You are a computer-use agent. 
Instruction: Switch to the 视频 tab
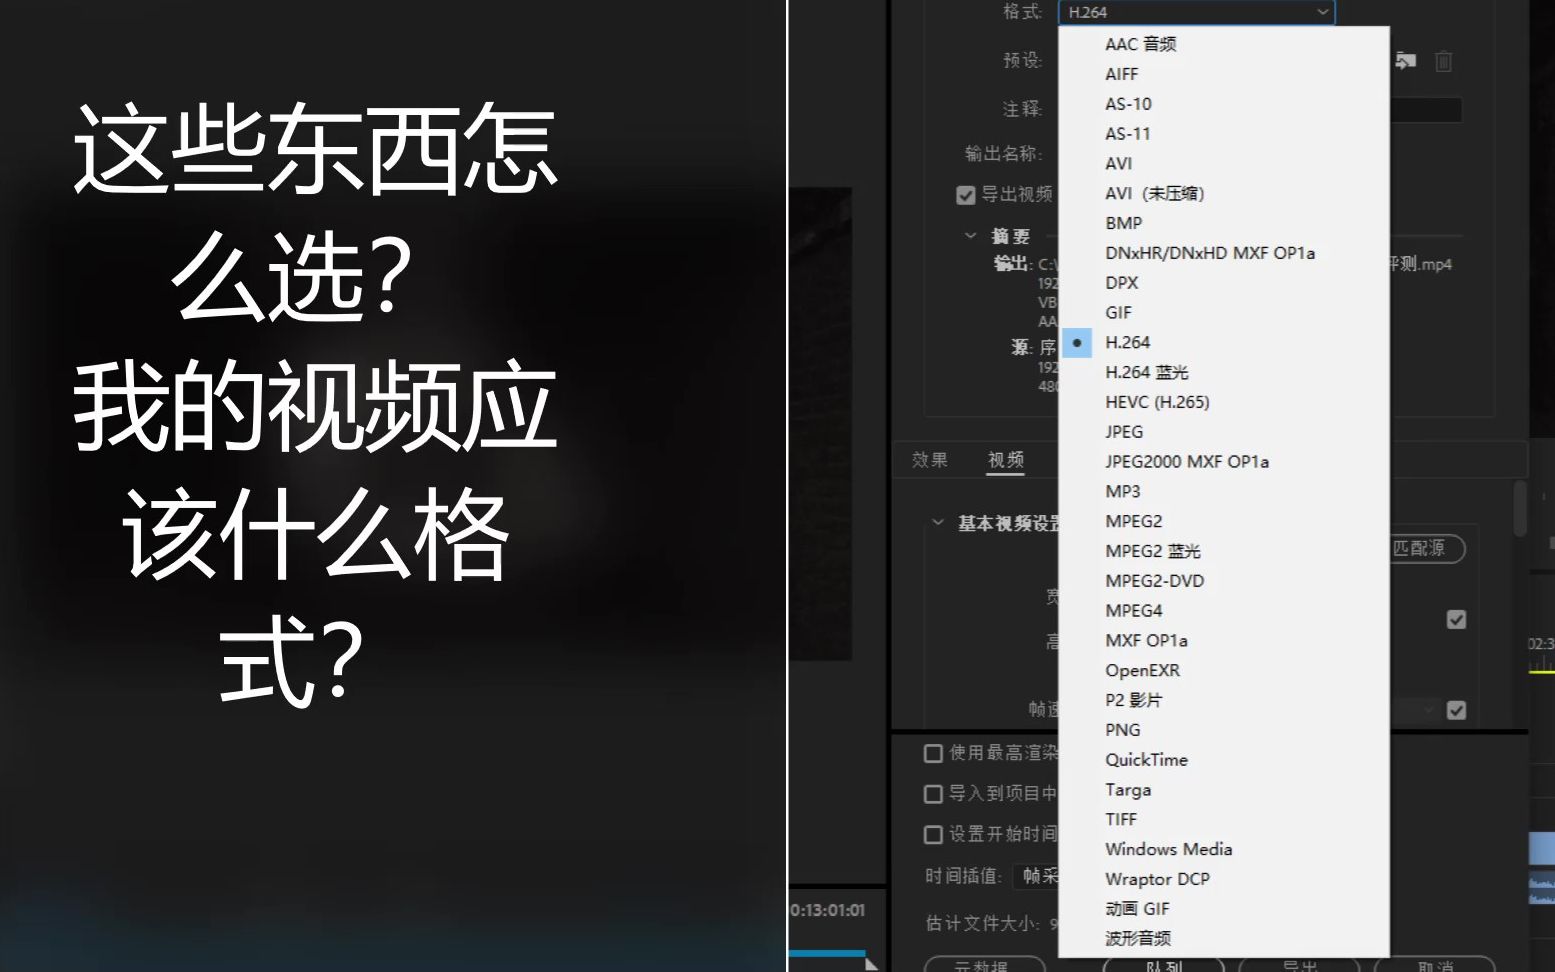point(1004,460)
